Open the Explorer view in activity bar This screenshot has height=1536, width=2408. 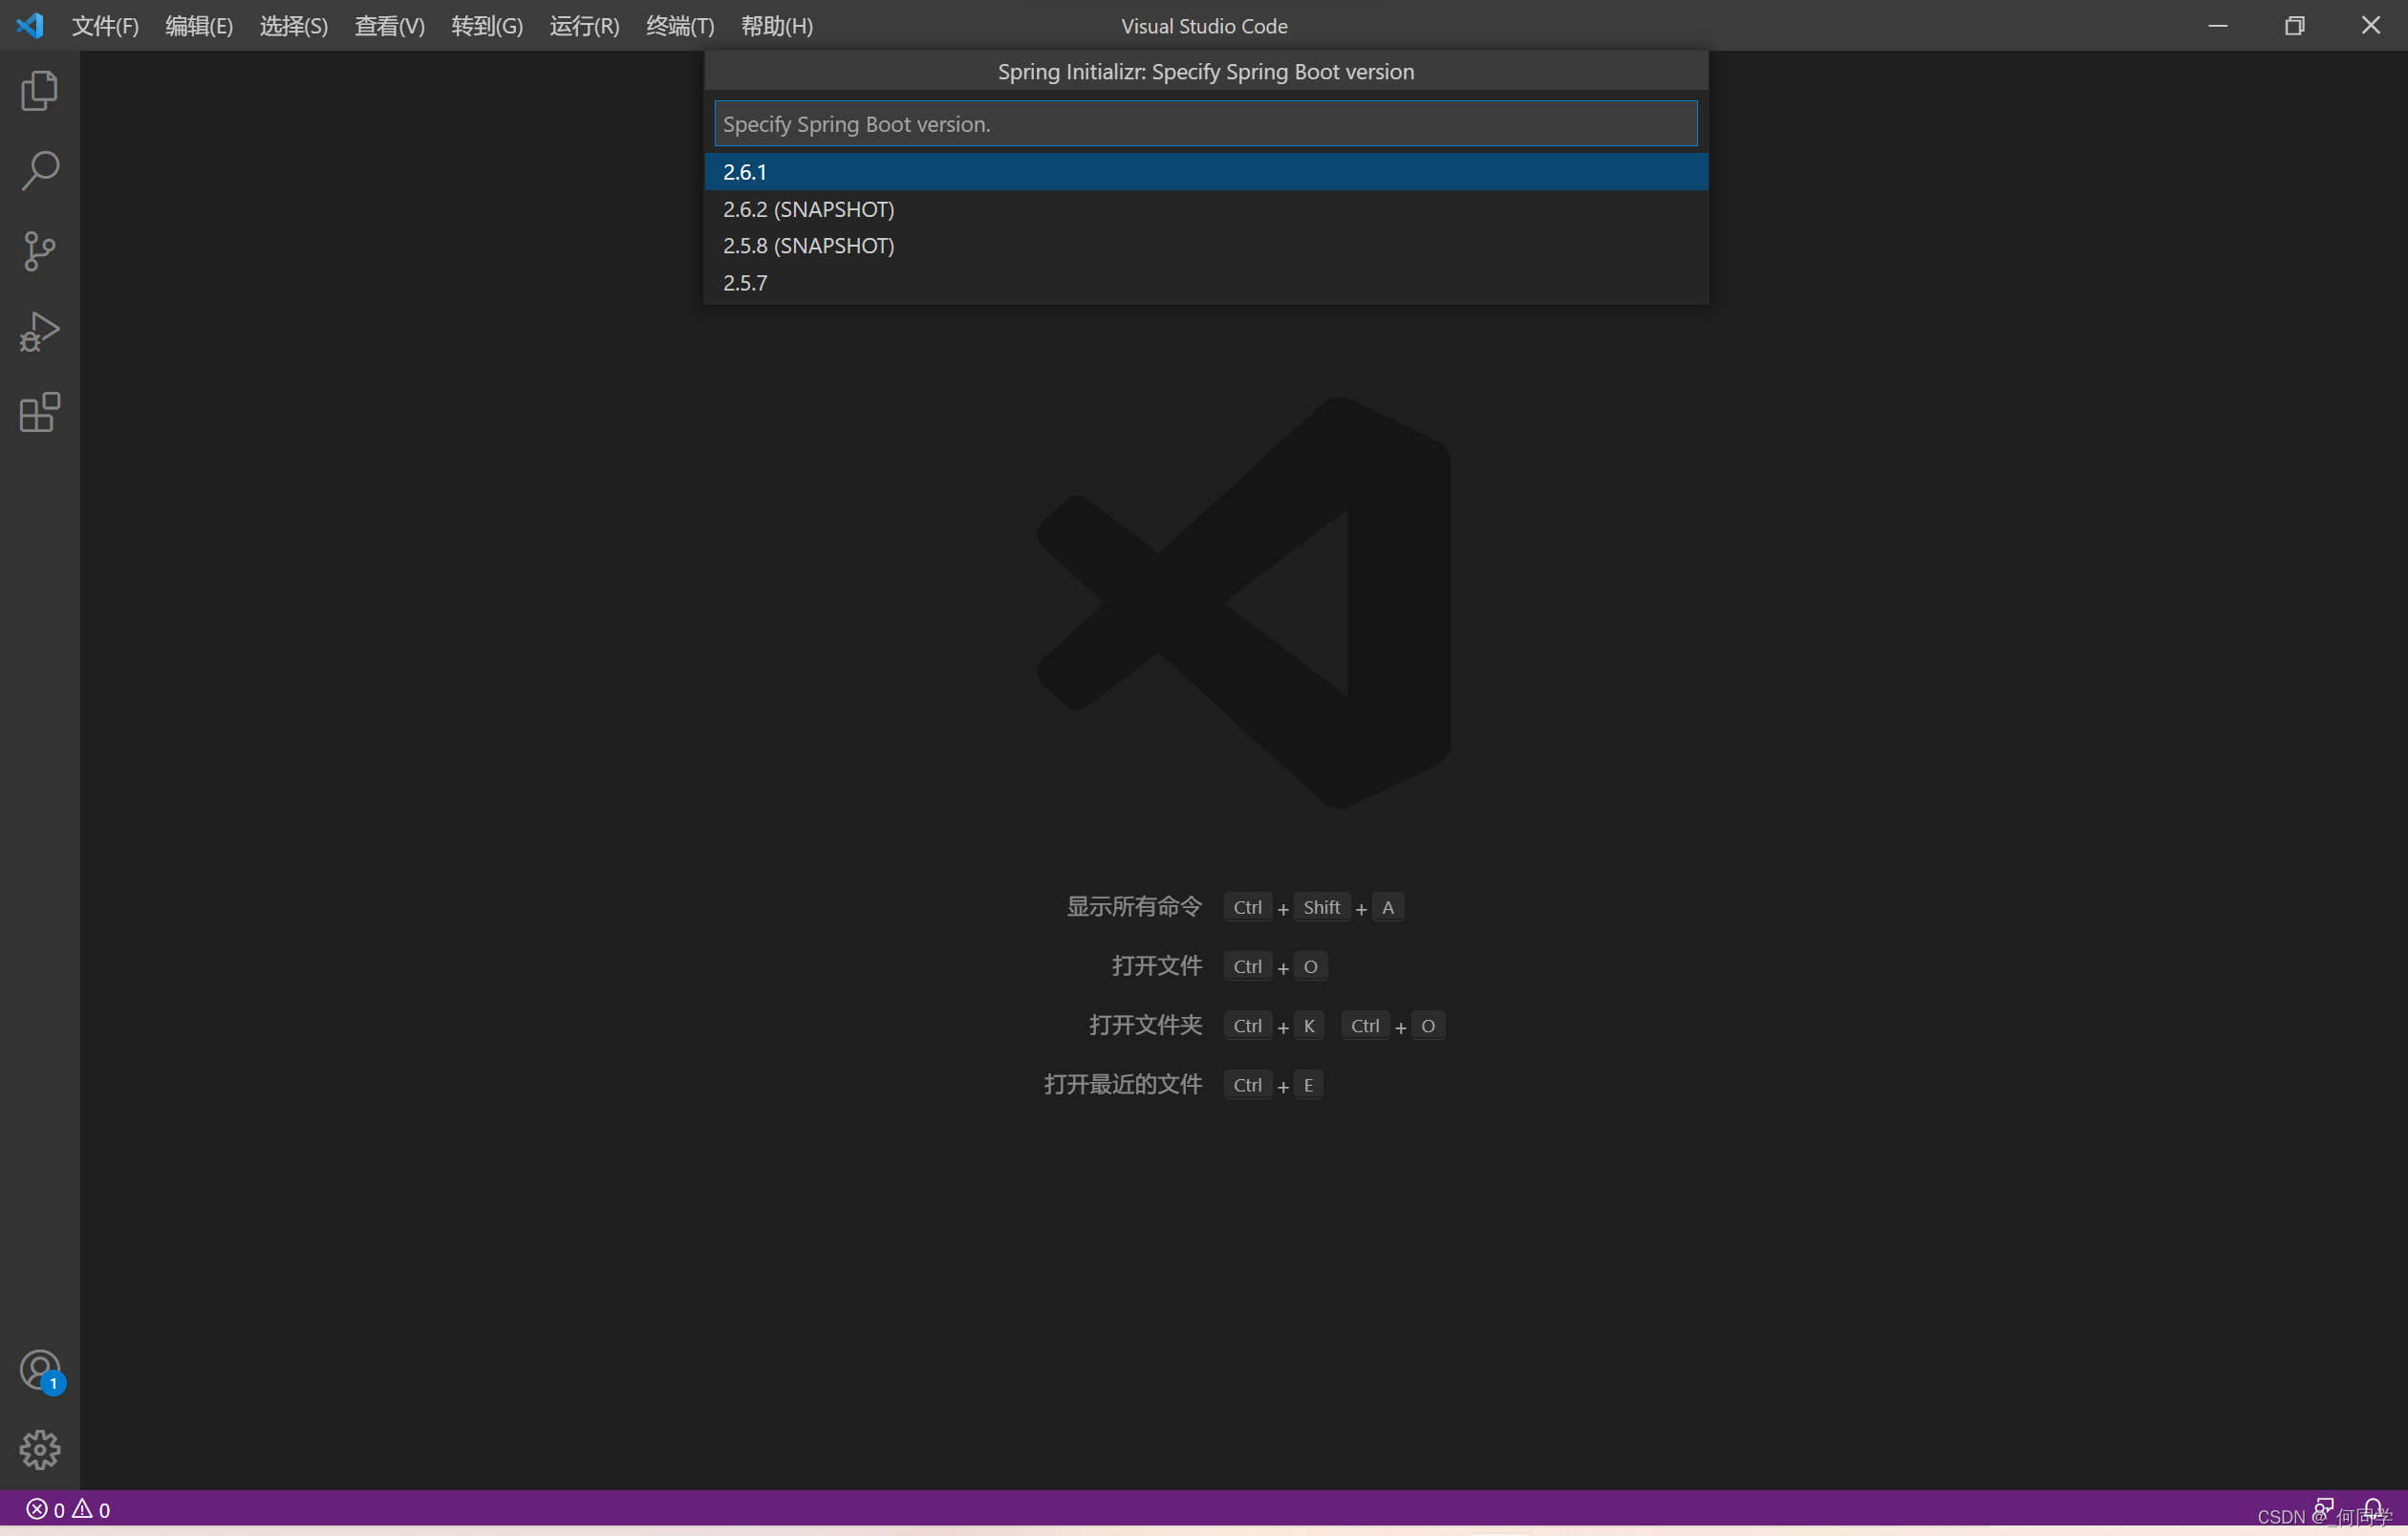tap(39, 91)
